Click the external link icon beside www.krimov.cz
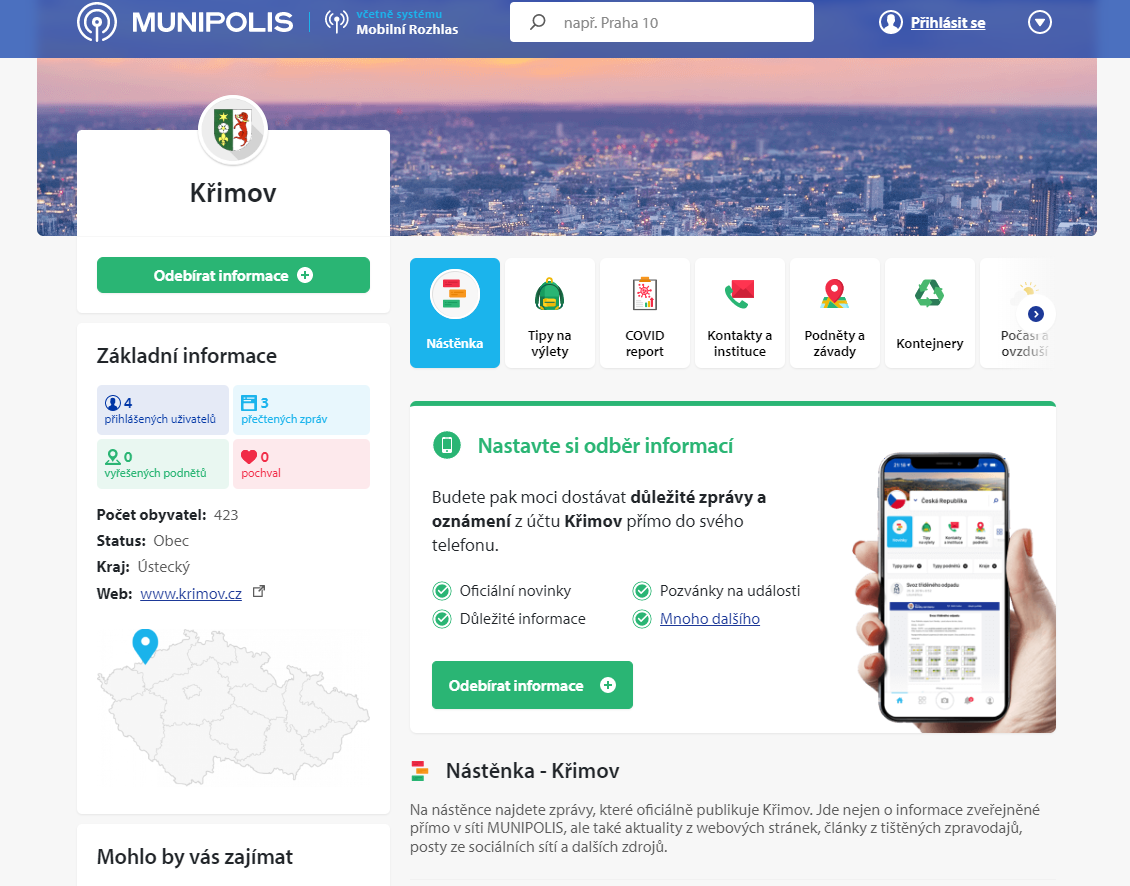Screen dimensions: 1130x886 259,592
